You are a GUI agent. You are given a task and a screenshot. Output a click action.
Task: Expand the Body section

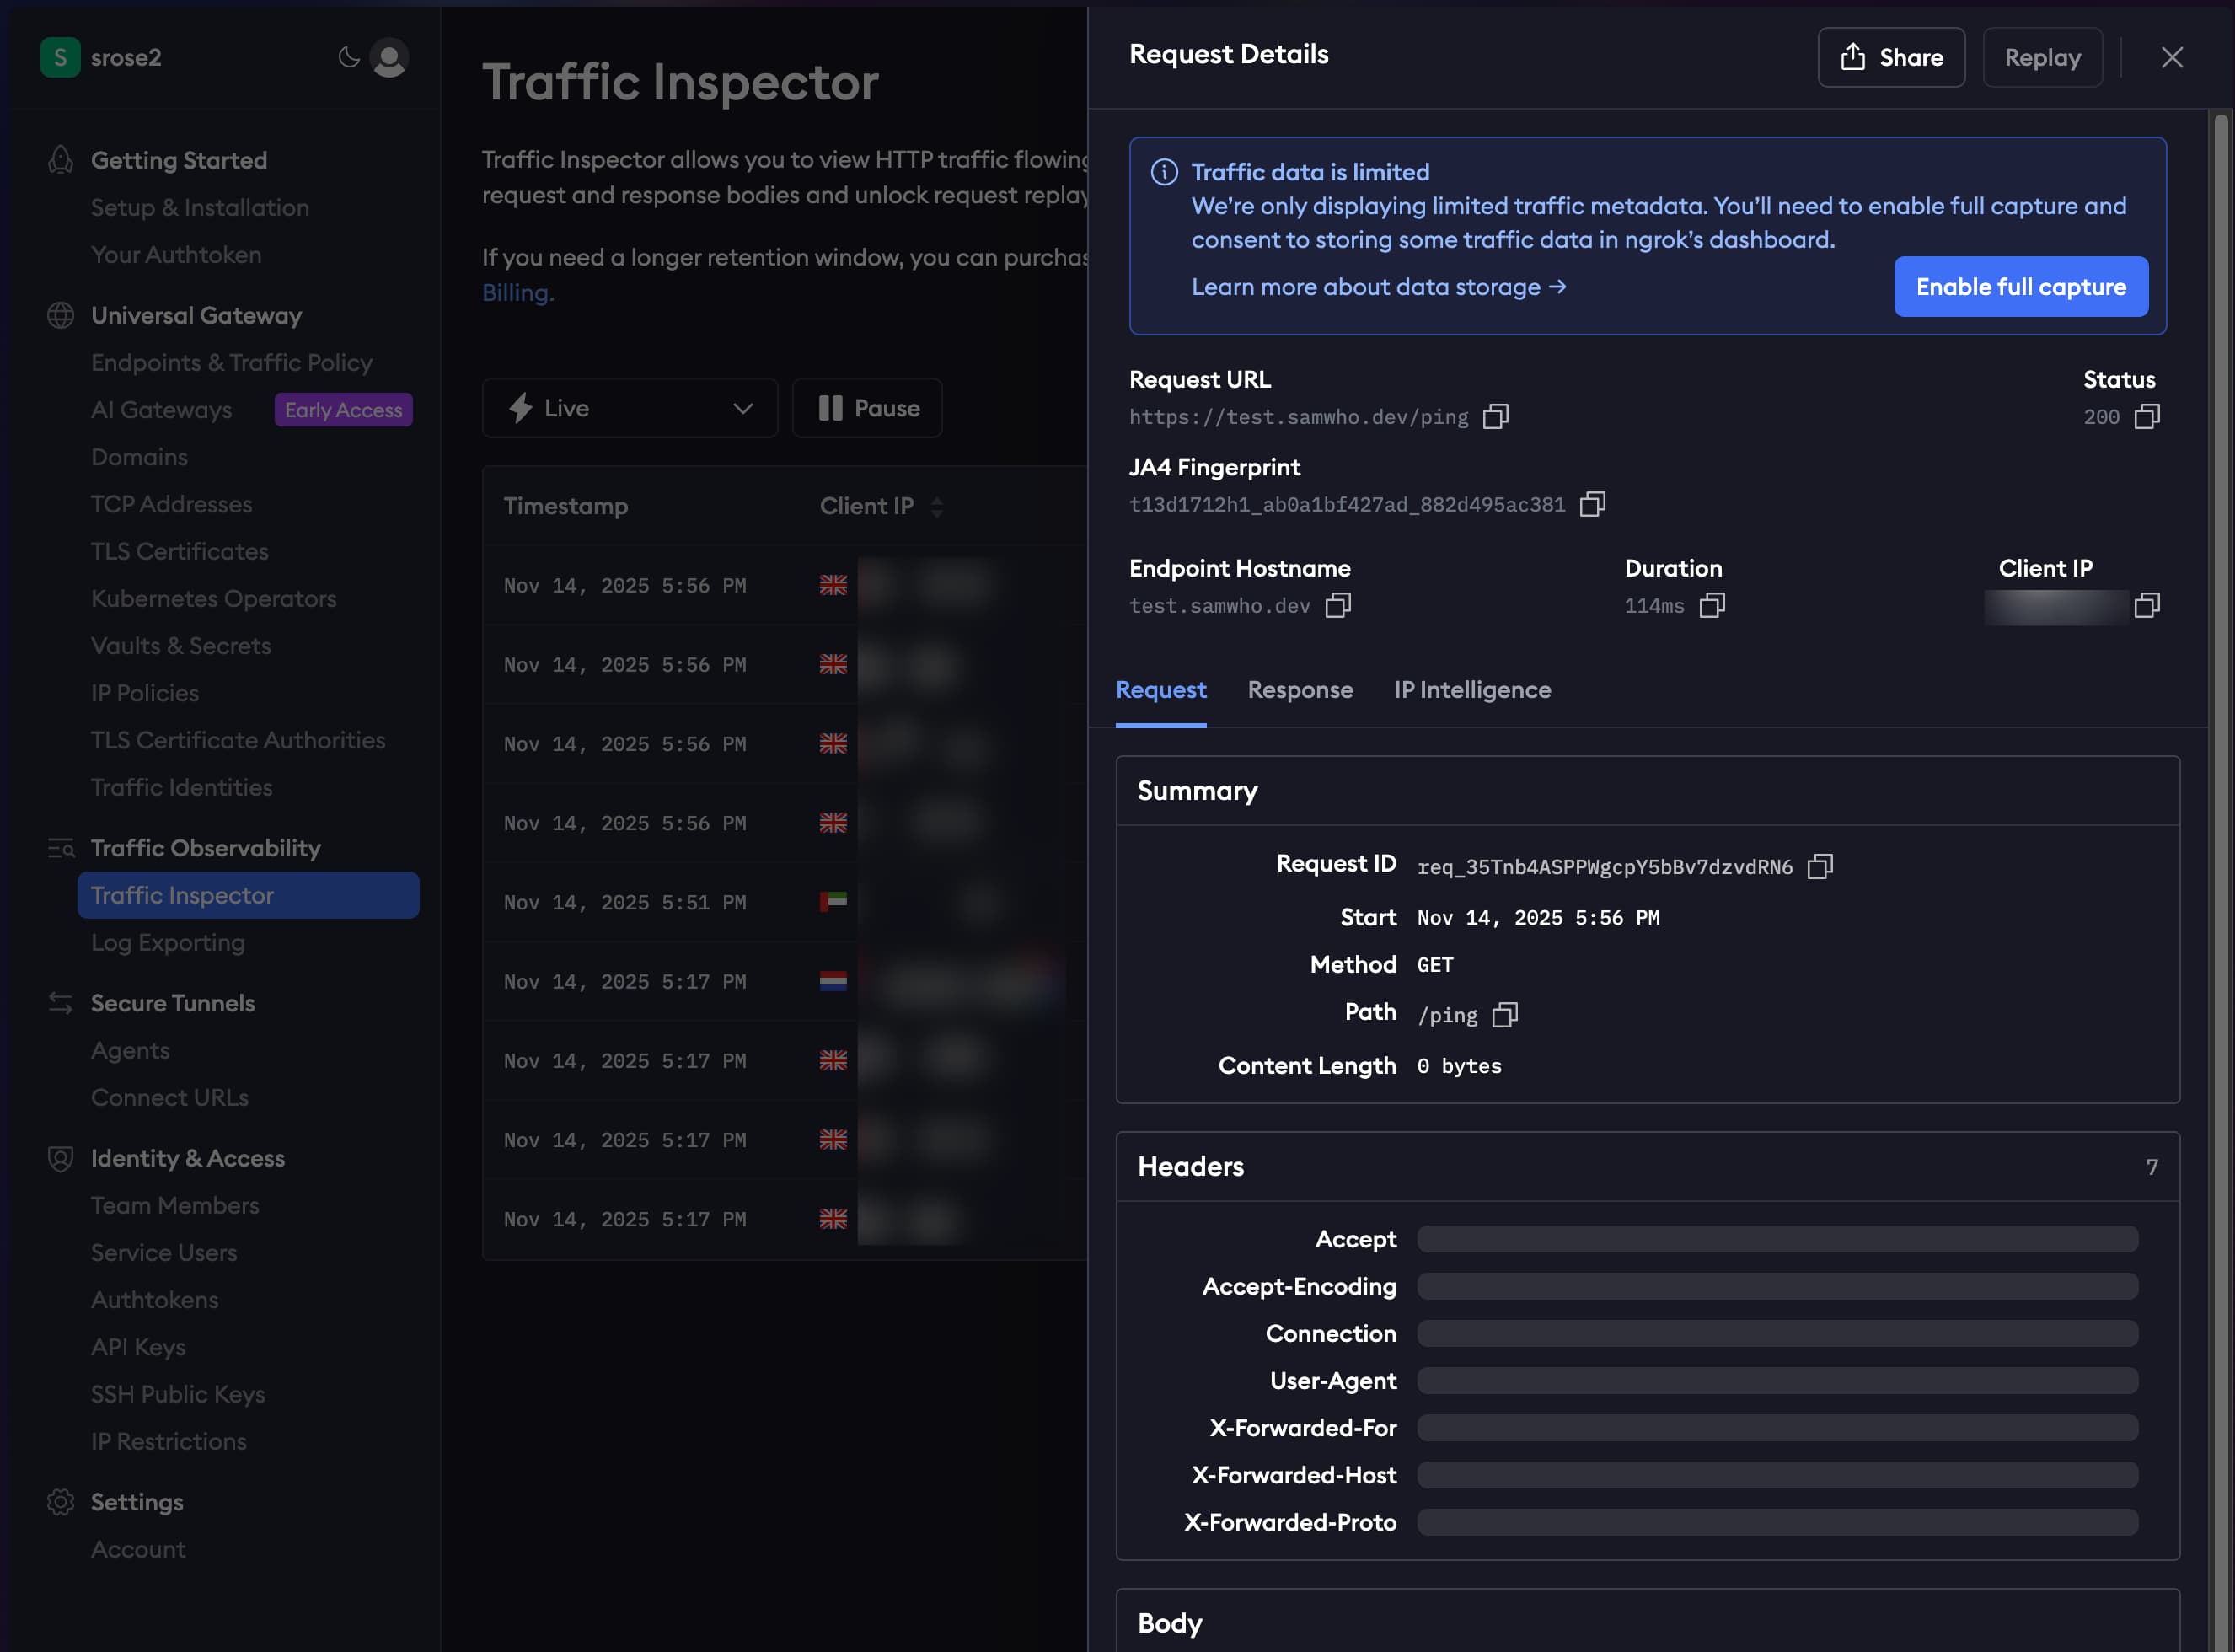[x=1169, y=1623]
